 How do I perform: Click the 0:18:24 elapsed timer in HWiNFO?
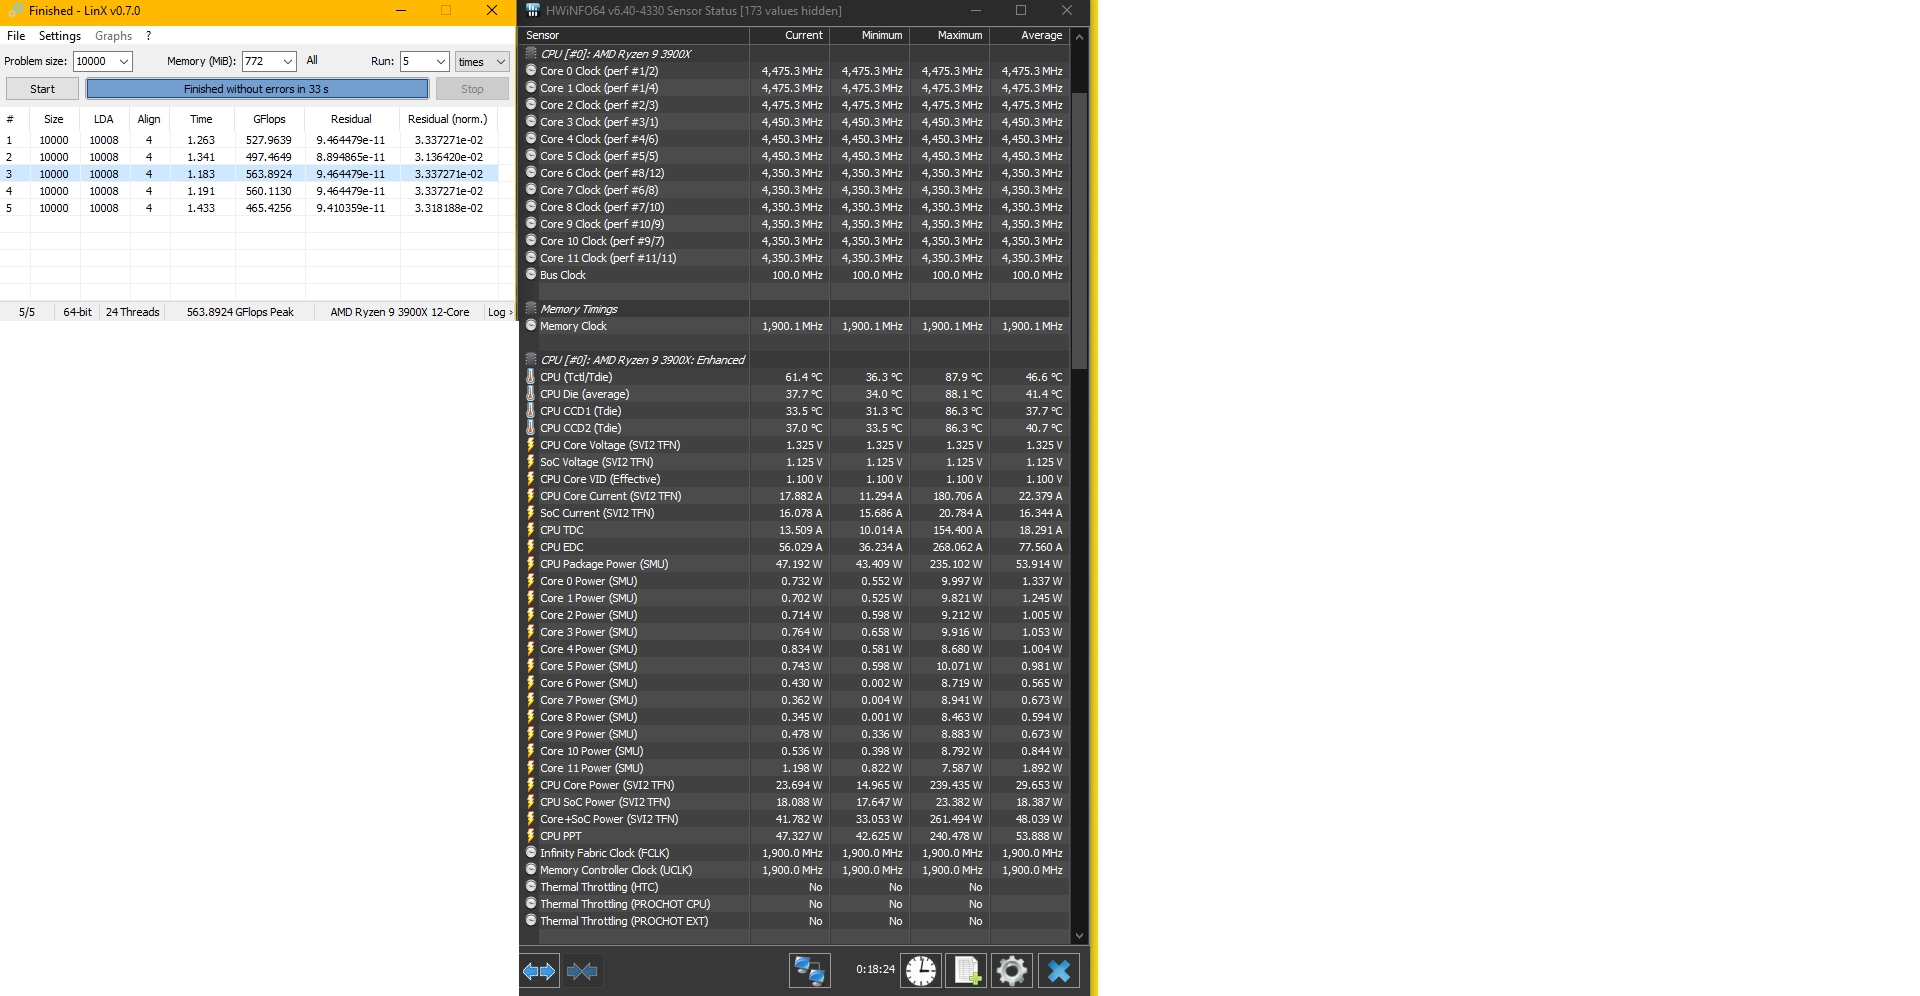[876, 969]
